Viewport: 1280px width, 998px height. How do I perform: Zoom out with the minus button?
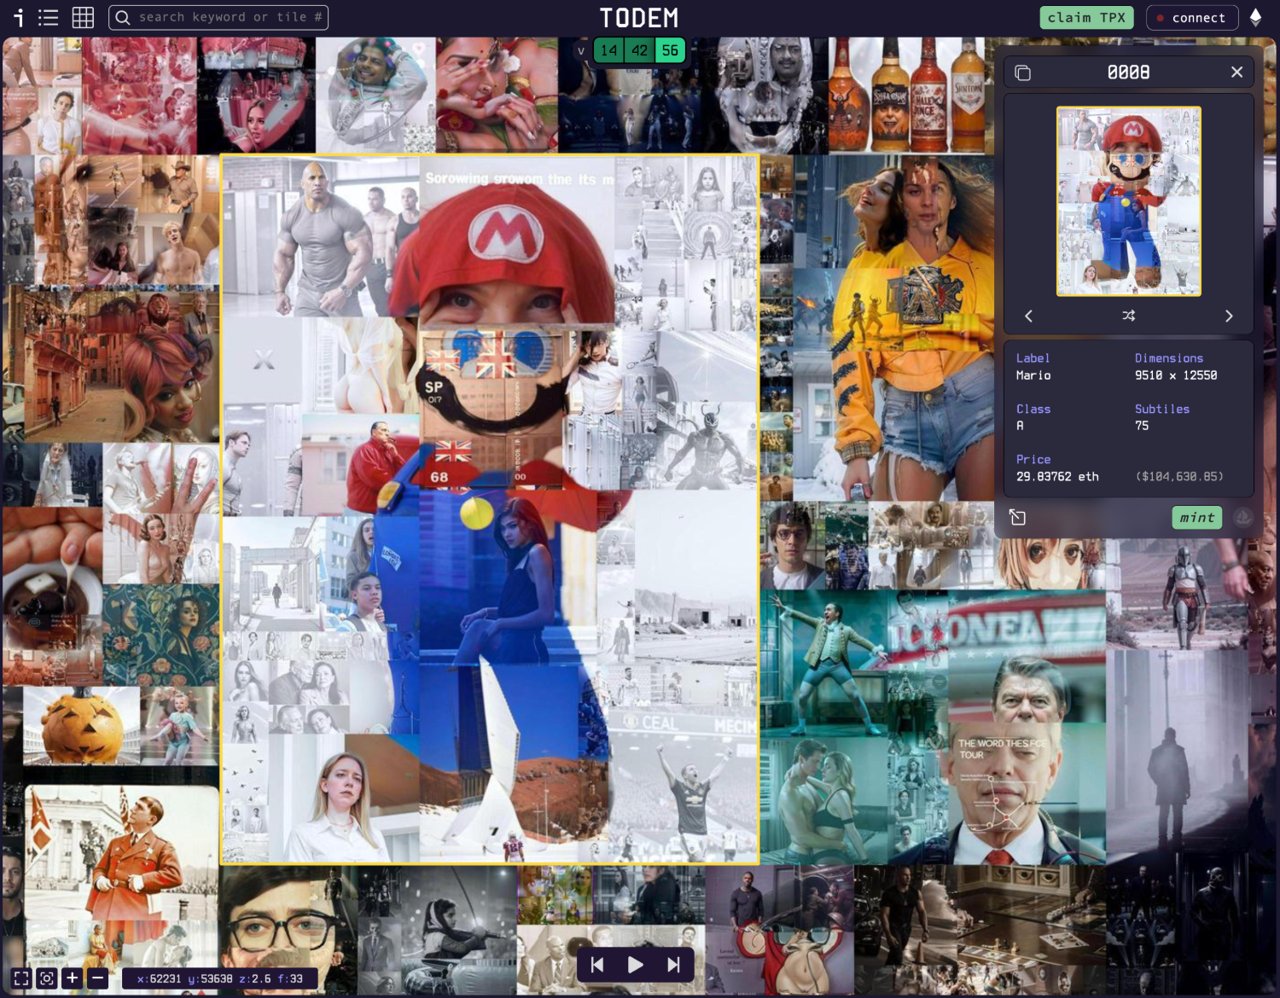[x=97, y=978]
